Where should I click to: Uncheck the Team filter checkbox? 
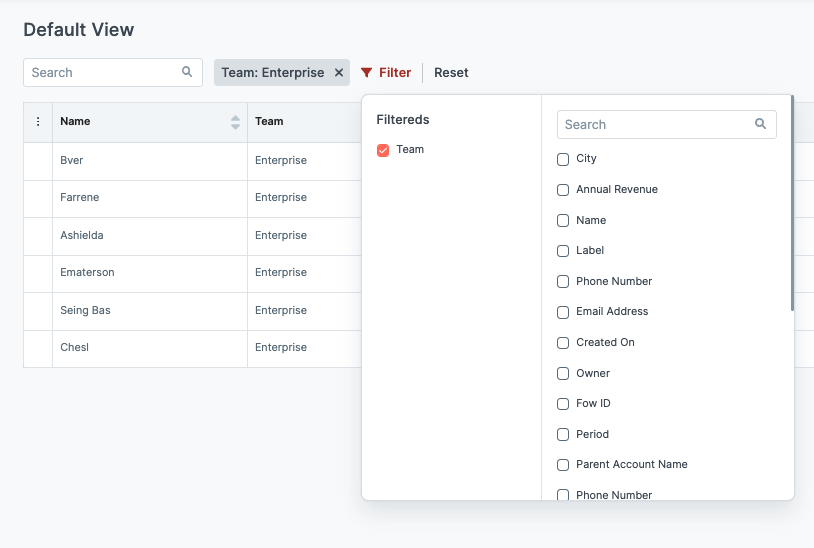click(x=383, y=150)
